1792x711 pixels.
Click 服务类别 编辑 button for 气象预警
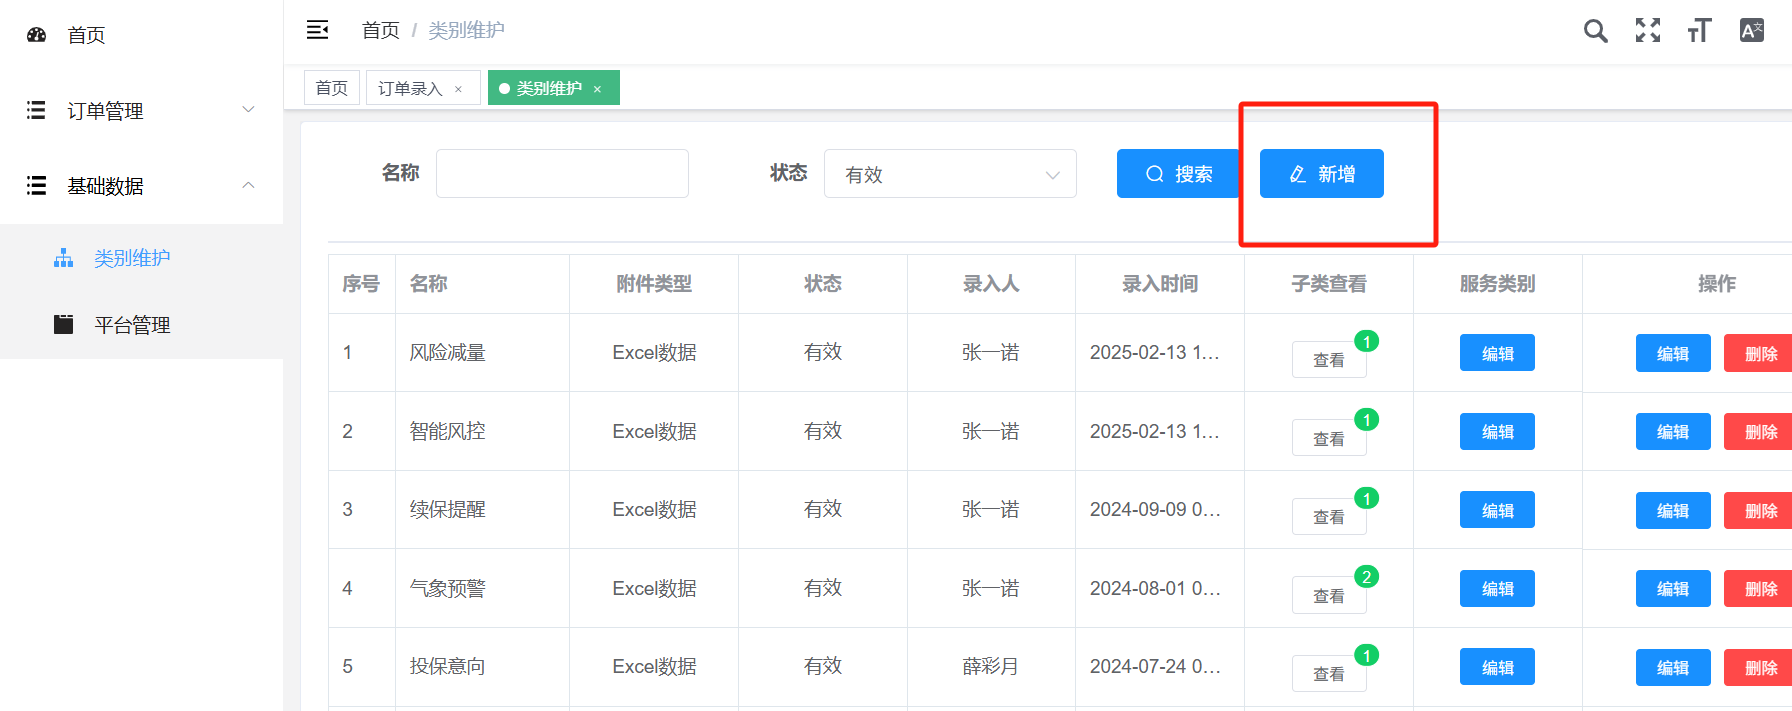tap(1497, 588)
